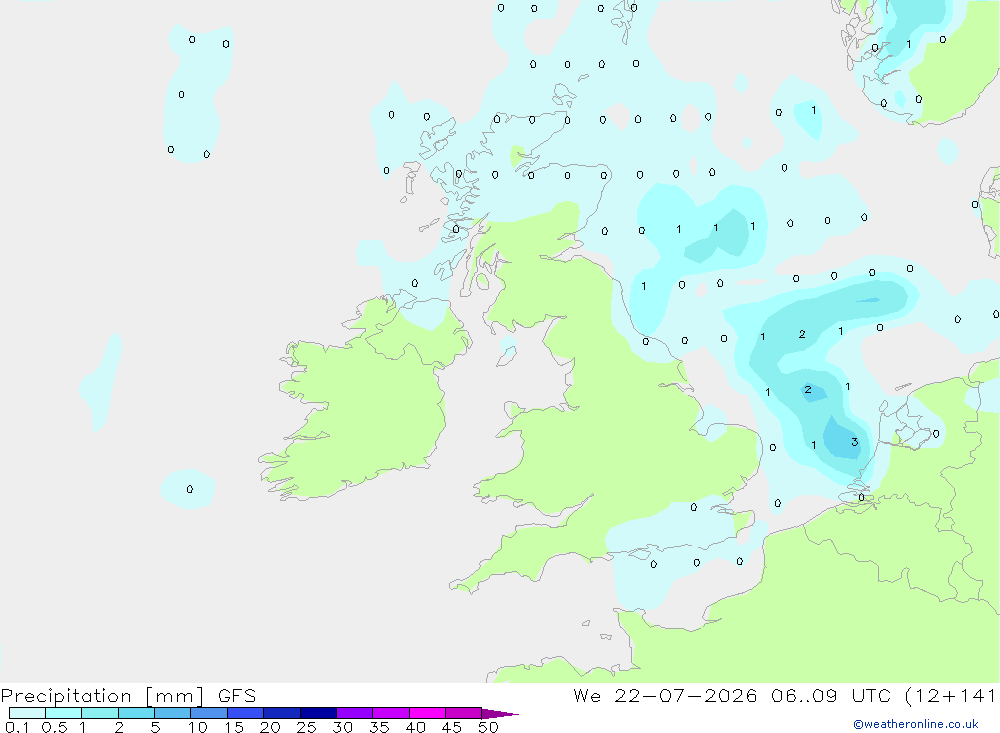This screenshot has width=1000, height=733.
Task: Click the '(12+141' forecast run text
Action: pos(950,695)
